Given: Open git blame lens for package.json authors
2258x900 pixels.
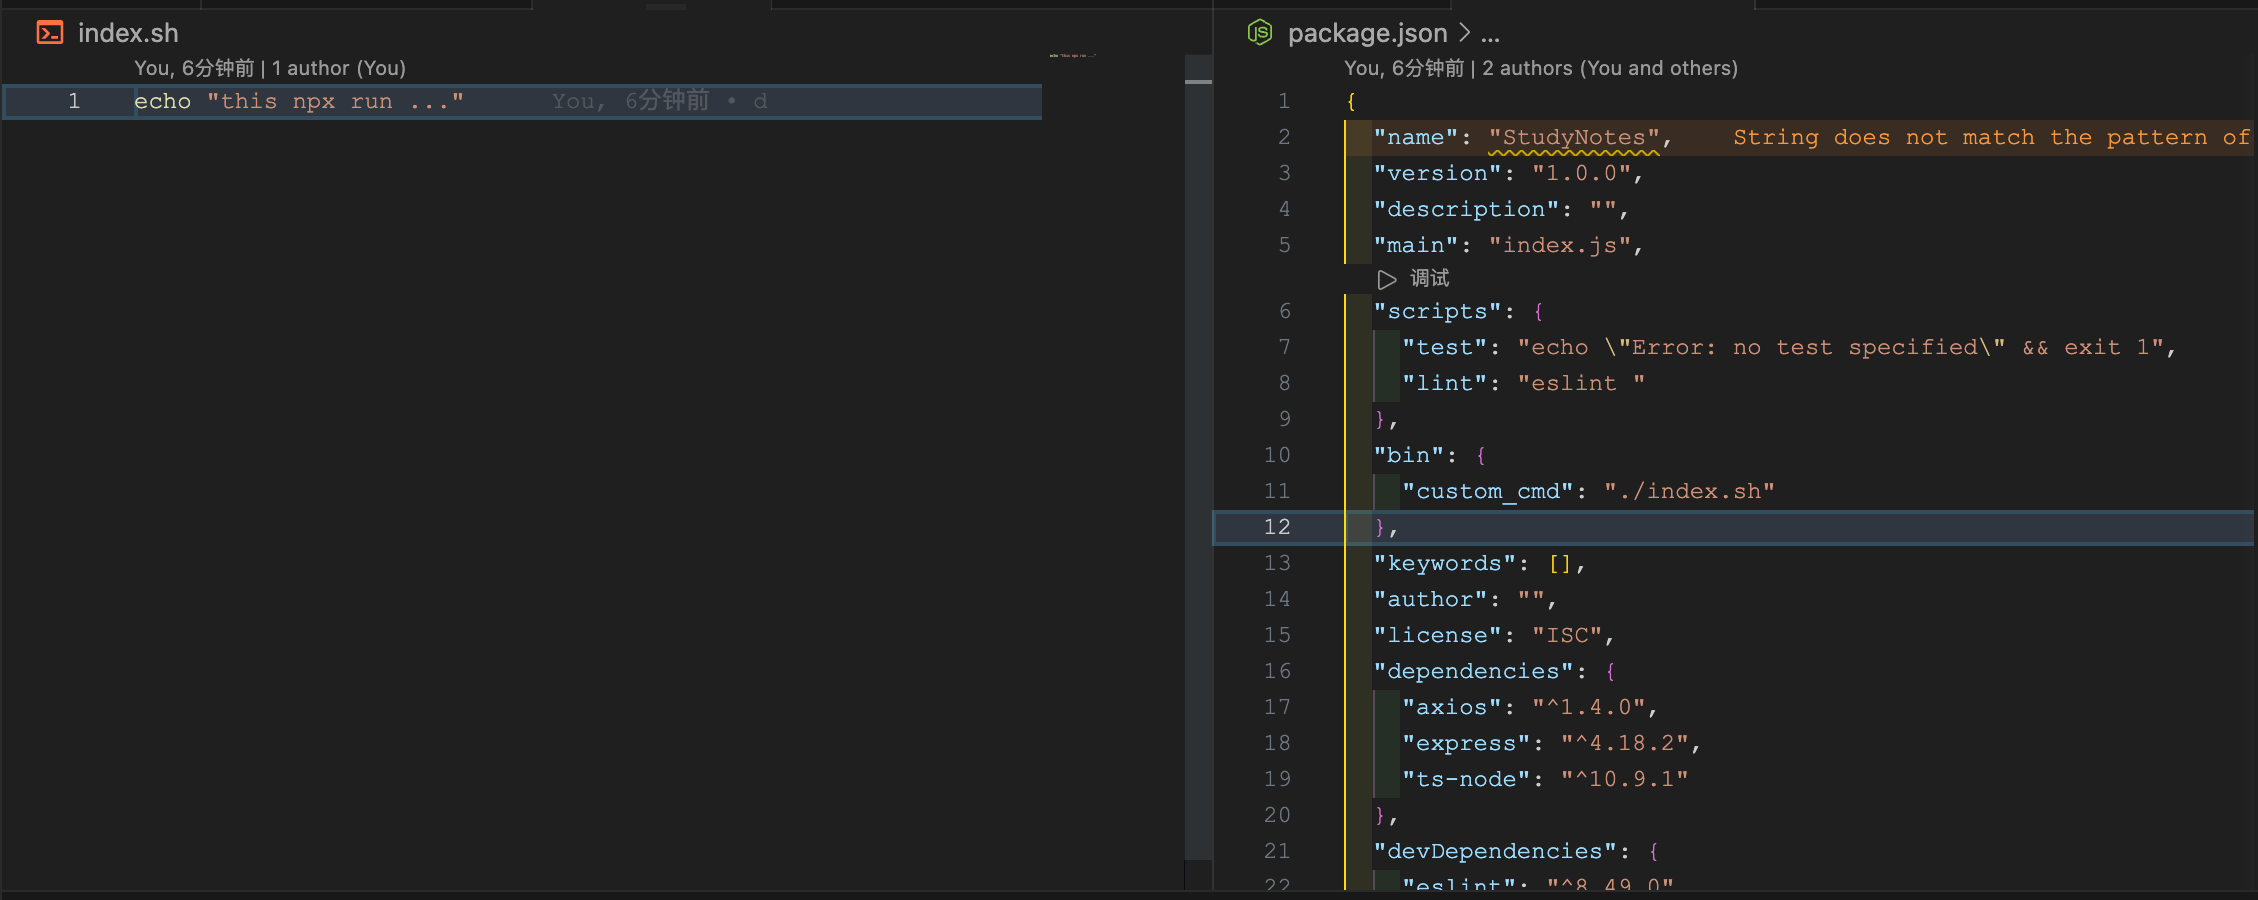Looking at the screenshot, I should pos(1541,68).
